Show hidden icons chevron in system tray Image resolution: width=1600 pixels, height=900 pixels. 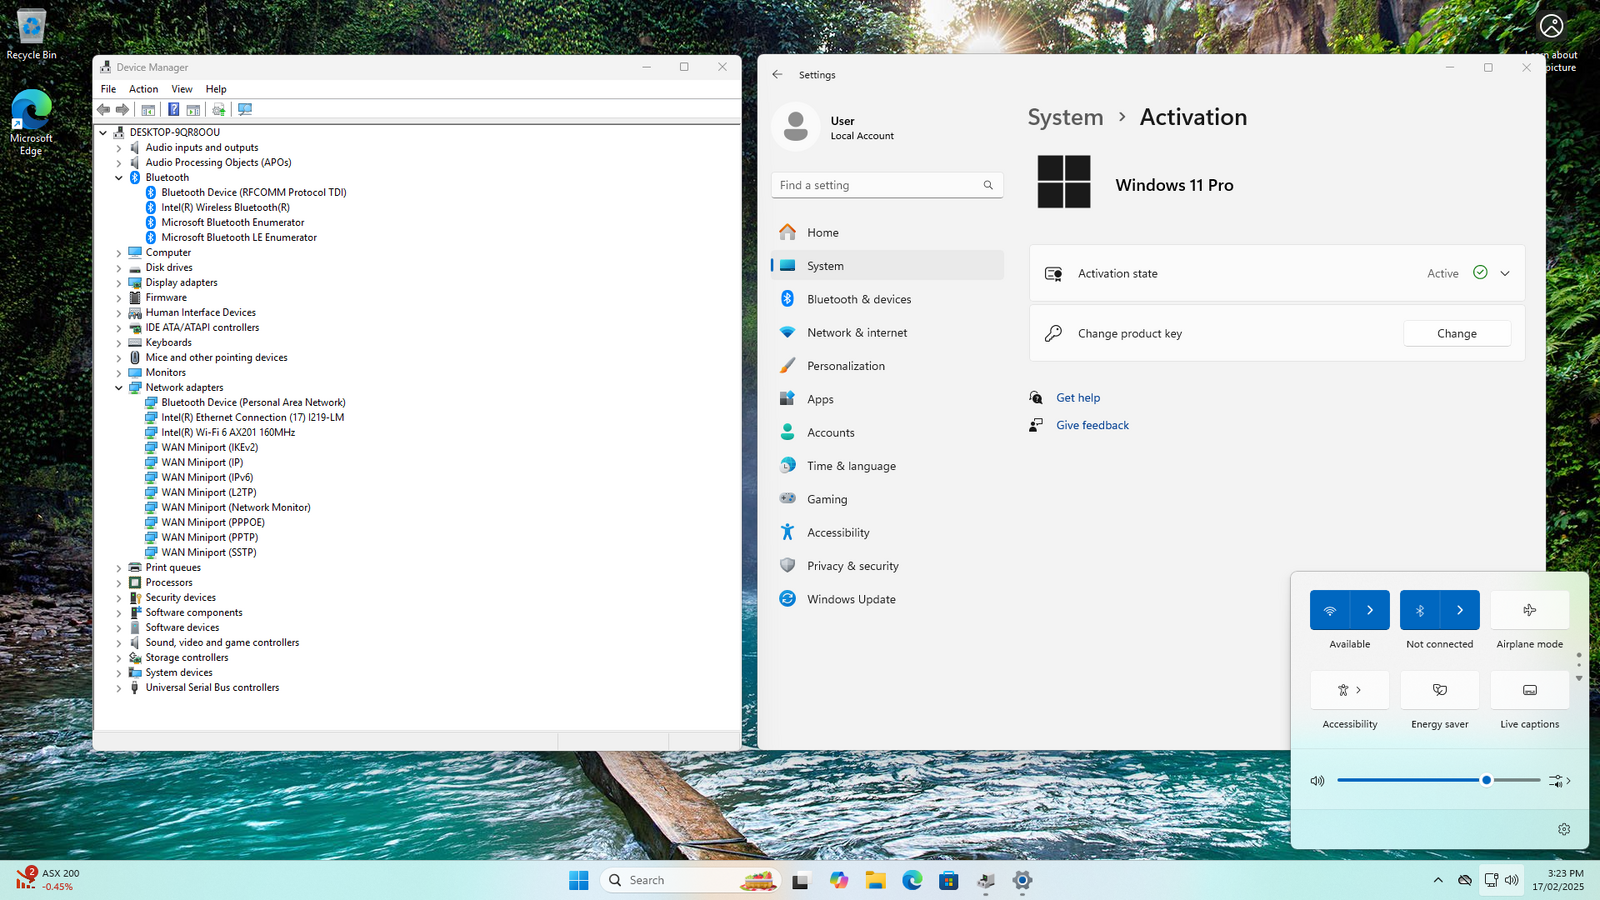pos(1438,880)
